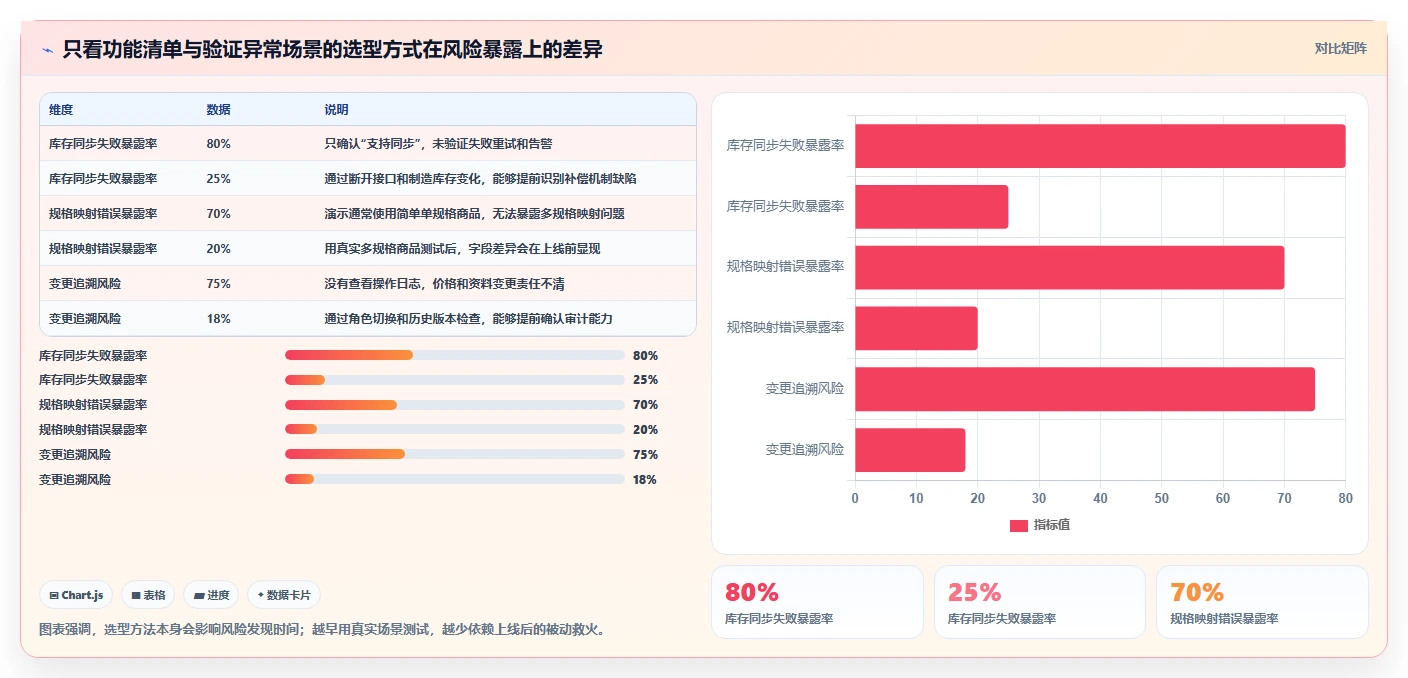This screenshot has height=678, width=1408.
Task: Open the 80% 库存同步失败暴露率 data card
Action: pos(817,602)
